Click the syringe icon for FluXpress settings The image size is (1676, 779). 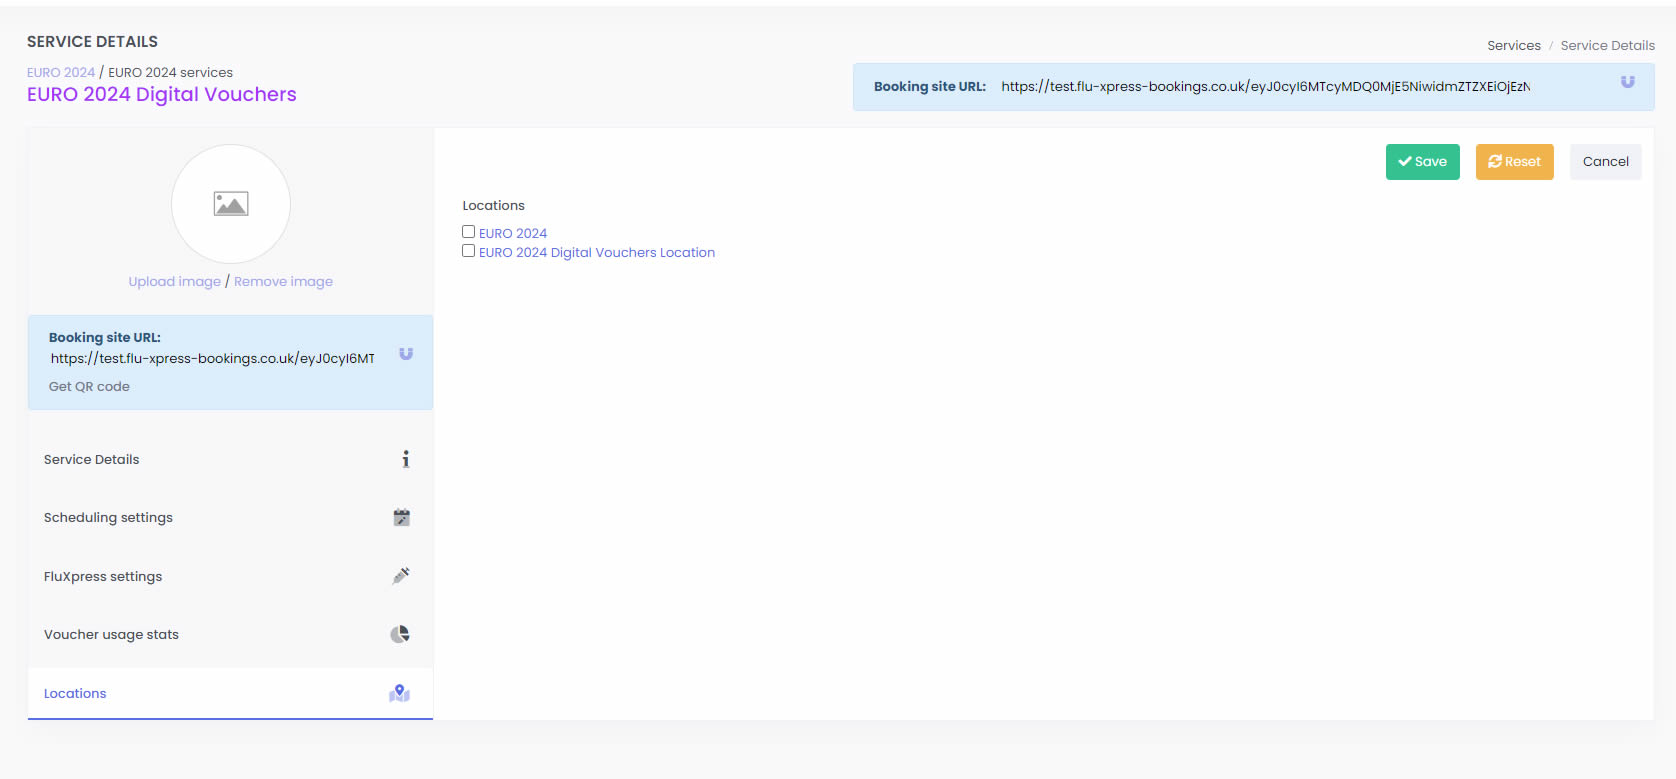click(401, 576)
